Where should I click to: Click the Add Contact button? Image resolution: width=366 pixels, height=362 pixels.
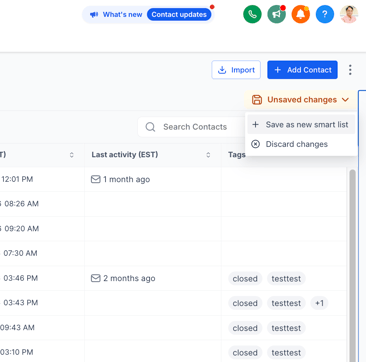302,70
